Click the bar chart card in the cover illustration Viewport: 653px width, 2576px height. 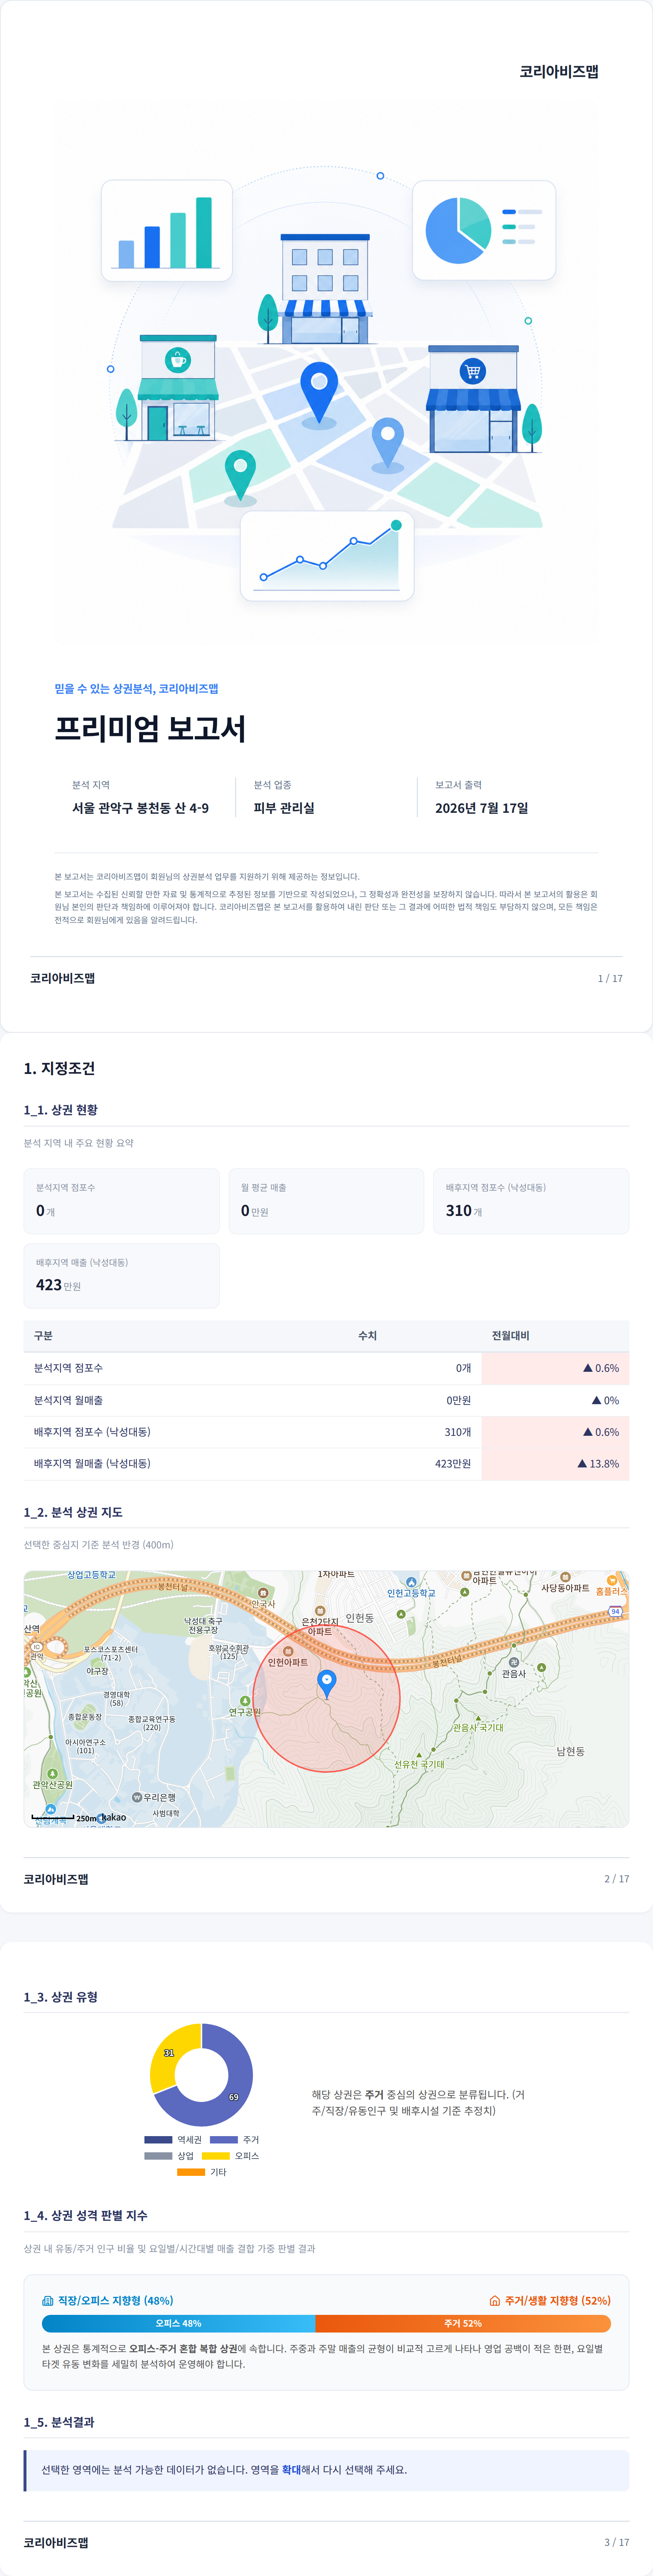[167, 230]
